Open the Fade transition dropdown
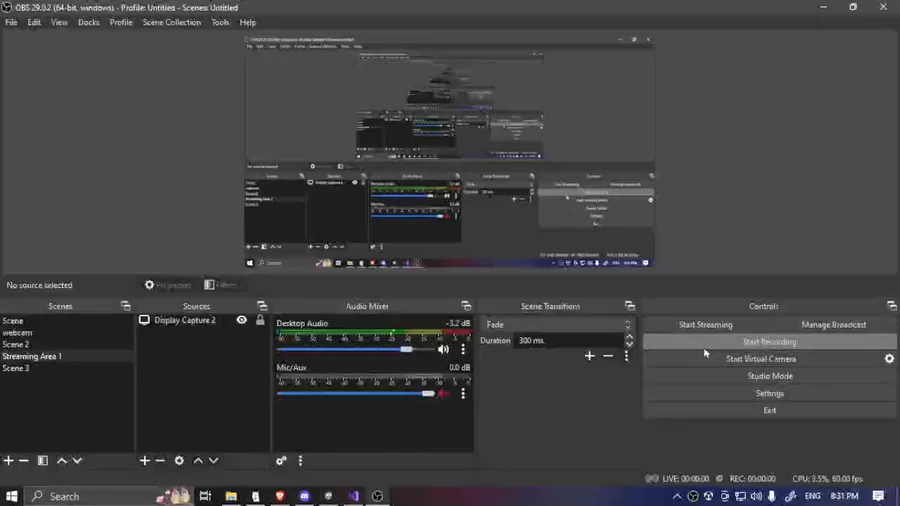 pos(557,325)
